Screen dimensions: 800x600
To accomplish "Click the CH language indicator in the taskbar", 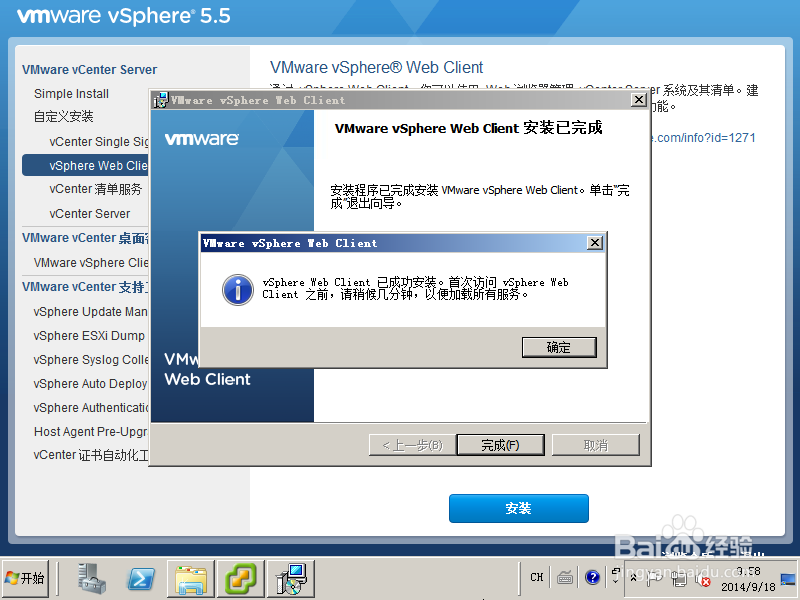I will (536, 578).
